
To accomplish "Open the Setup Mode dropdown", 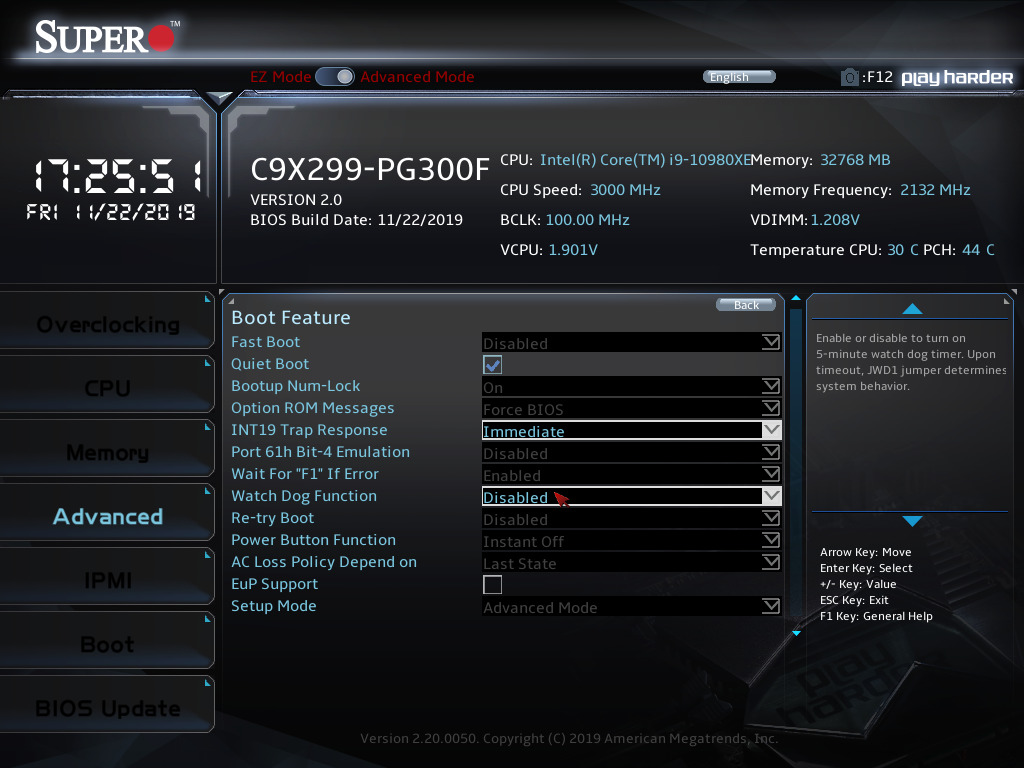I will [632, 607].
